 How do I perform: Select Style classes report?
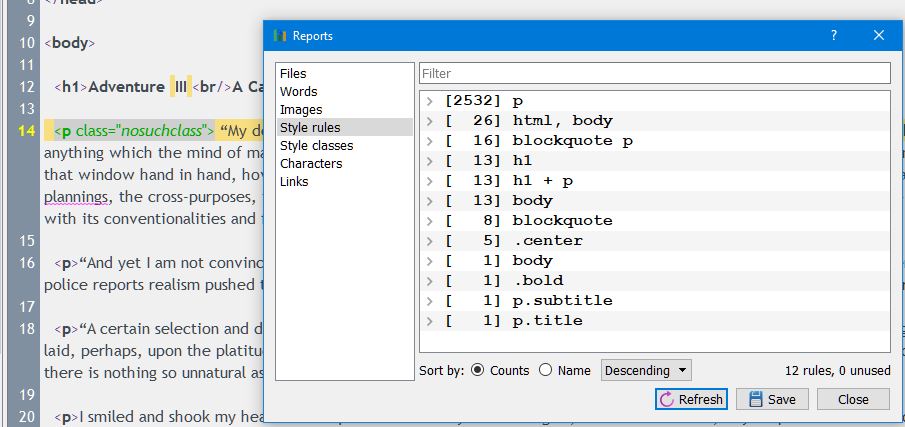(345, 145)
